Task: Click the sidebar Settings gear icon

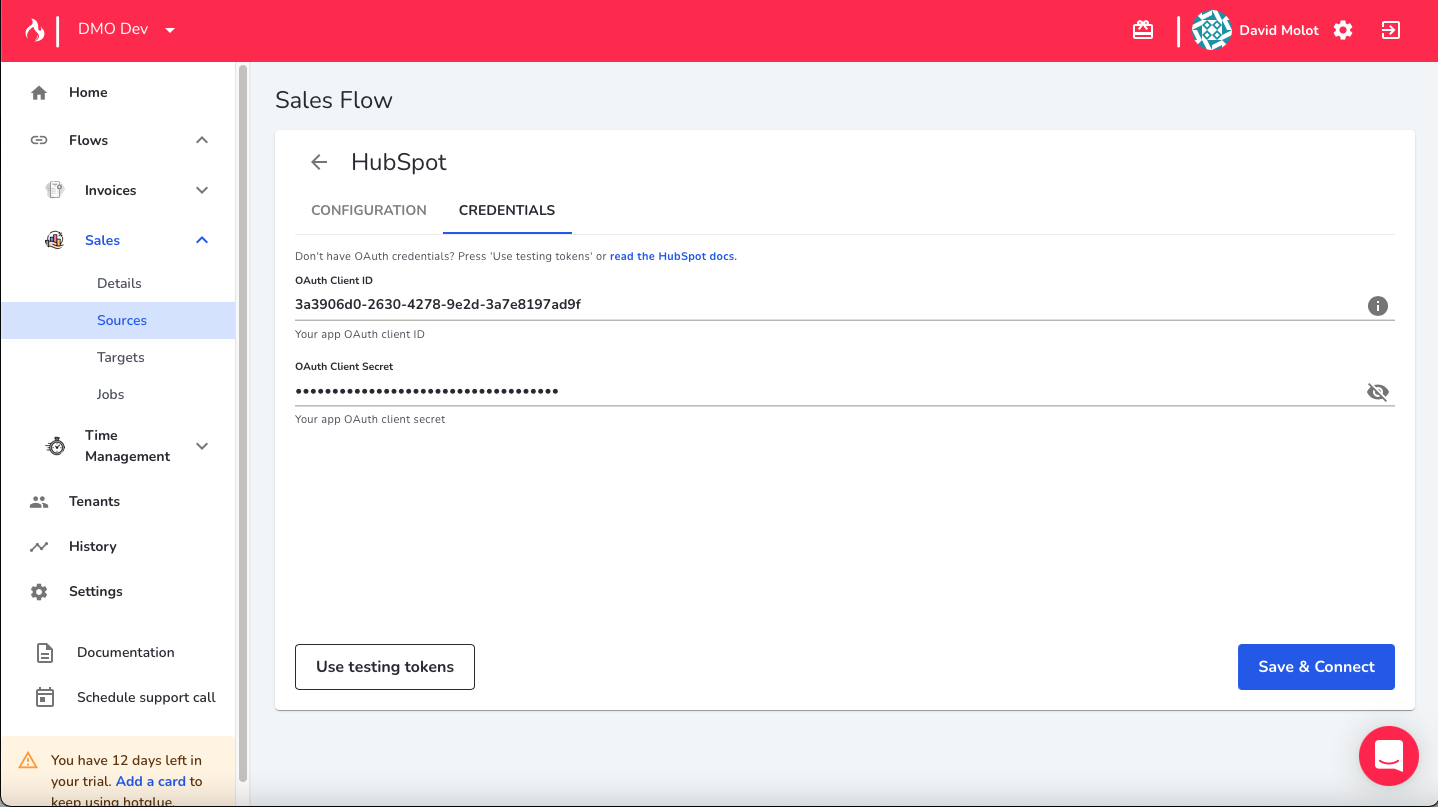Action: pos(39,592)
